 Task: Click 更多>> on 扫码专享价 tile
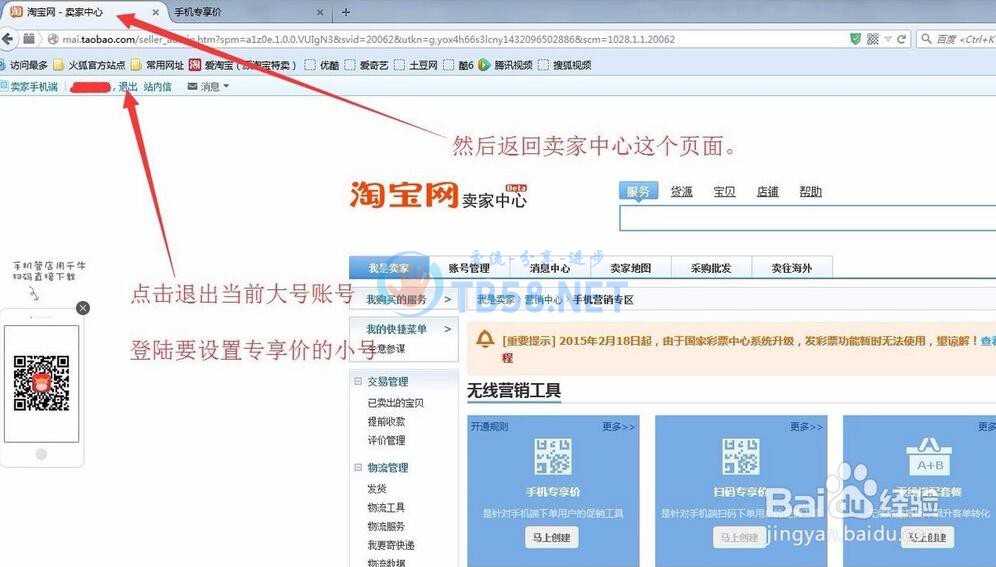806,427
